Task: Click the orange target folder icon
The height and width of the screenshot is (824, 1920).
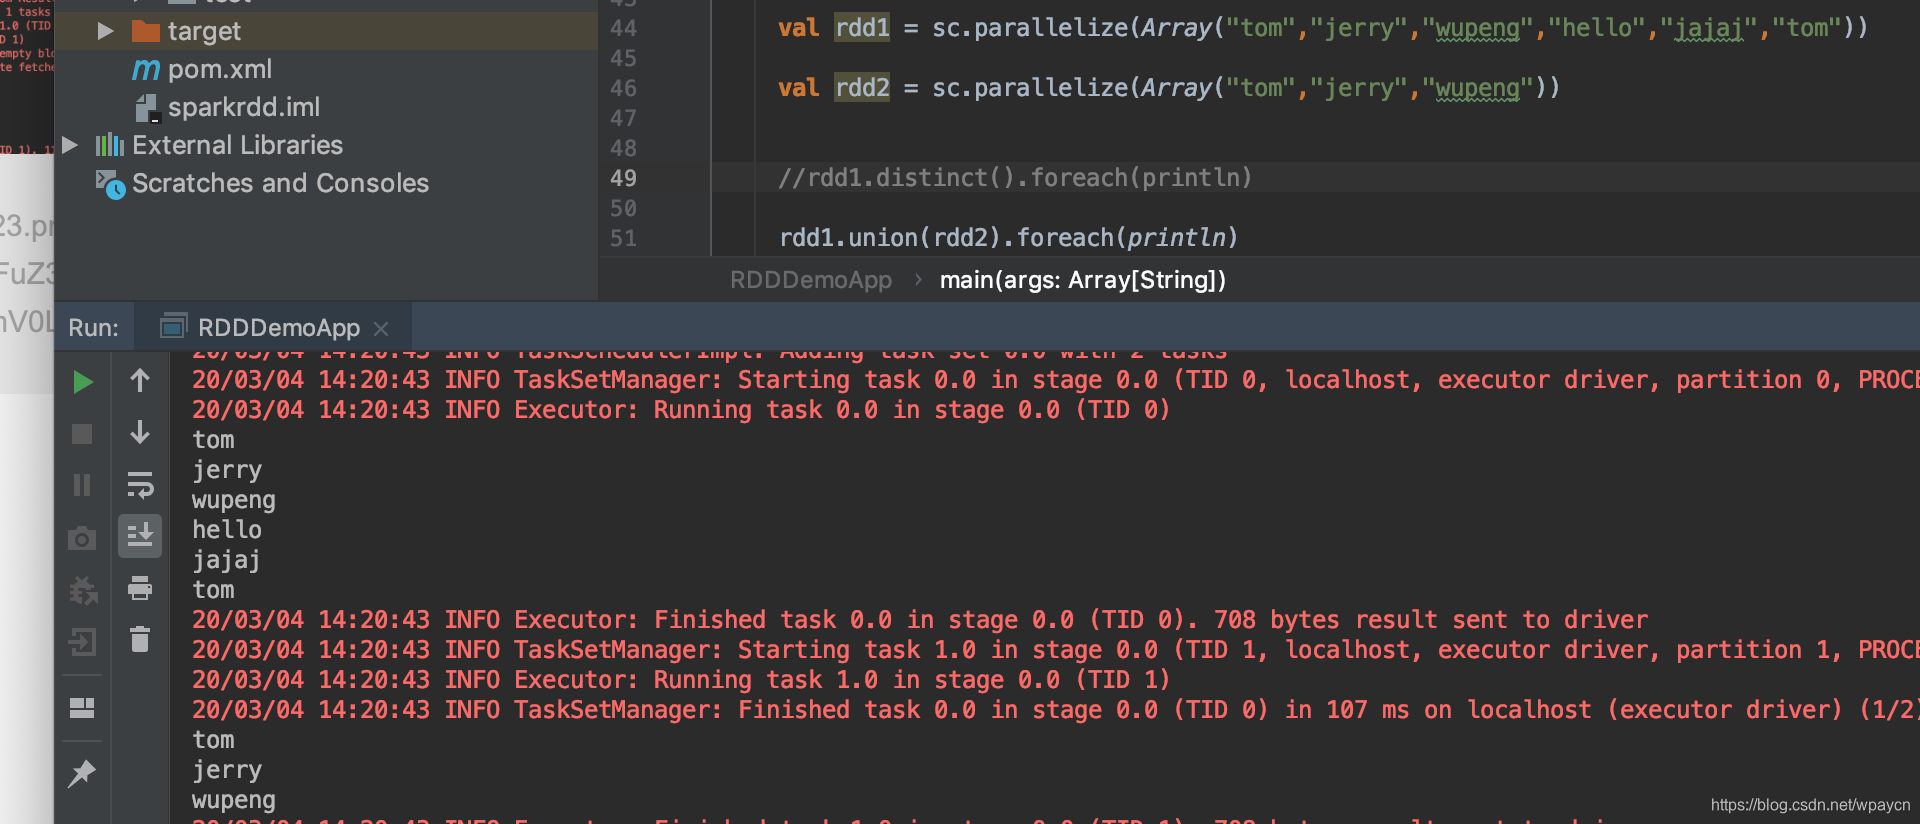Action: click(146, 31)
